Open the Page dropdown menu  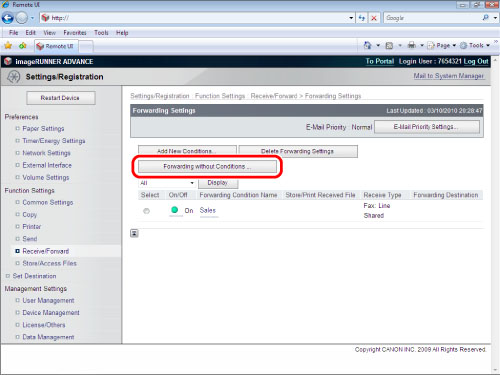(442, 45)
